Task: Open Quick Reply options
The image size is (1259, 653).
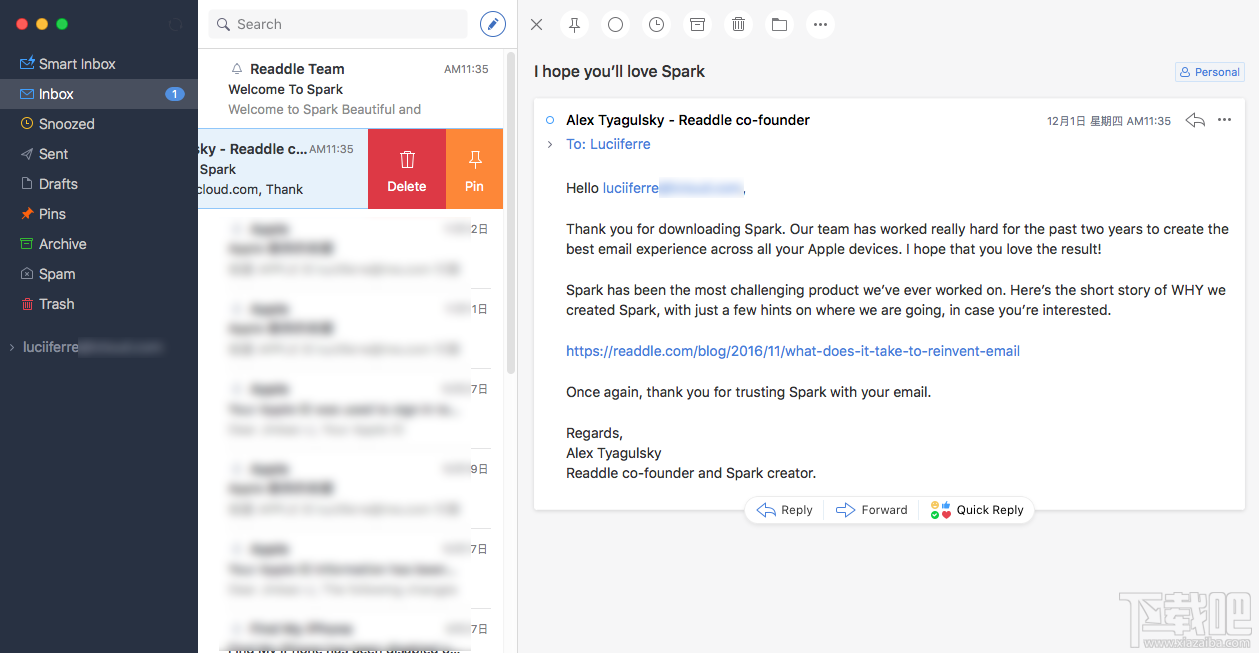Action: 977,510
